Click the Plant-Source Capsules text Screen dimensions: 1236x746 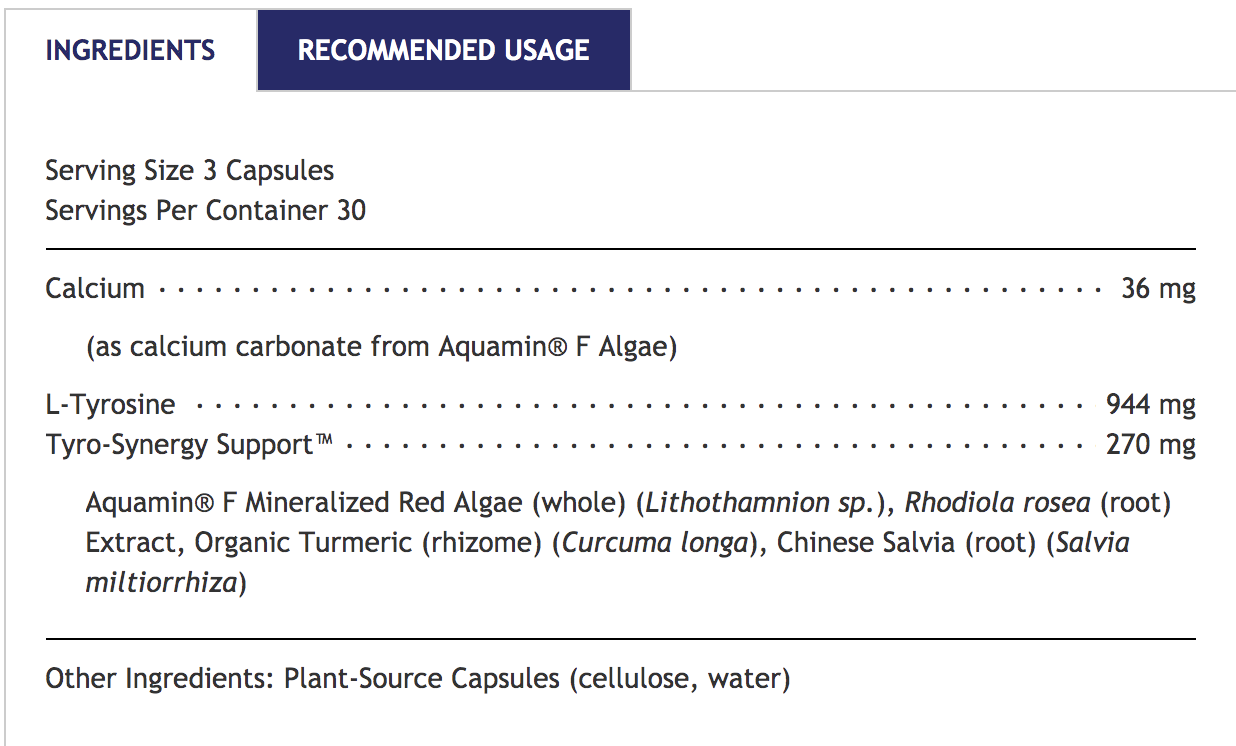421,679
